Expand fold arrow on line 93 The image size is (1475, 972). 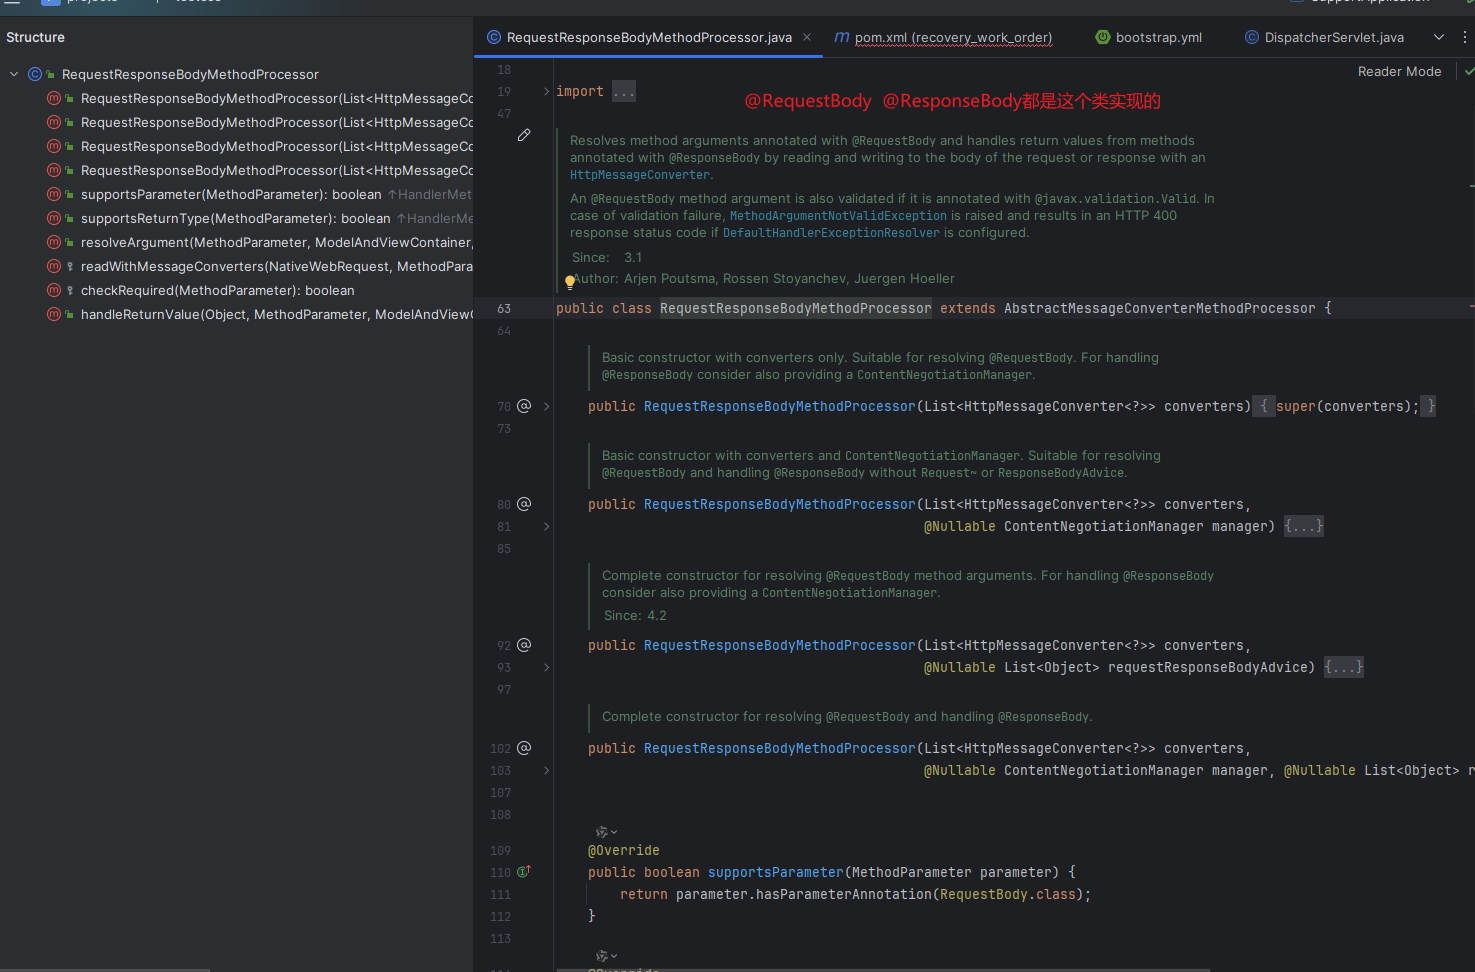click(546, 667)
